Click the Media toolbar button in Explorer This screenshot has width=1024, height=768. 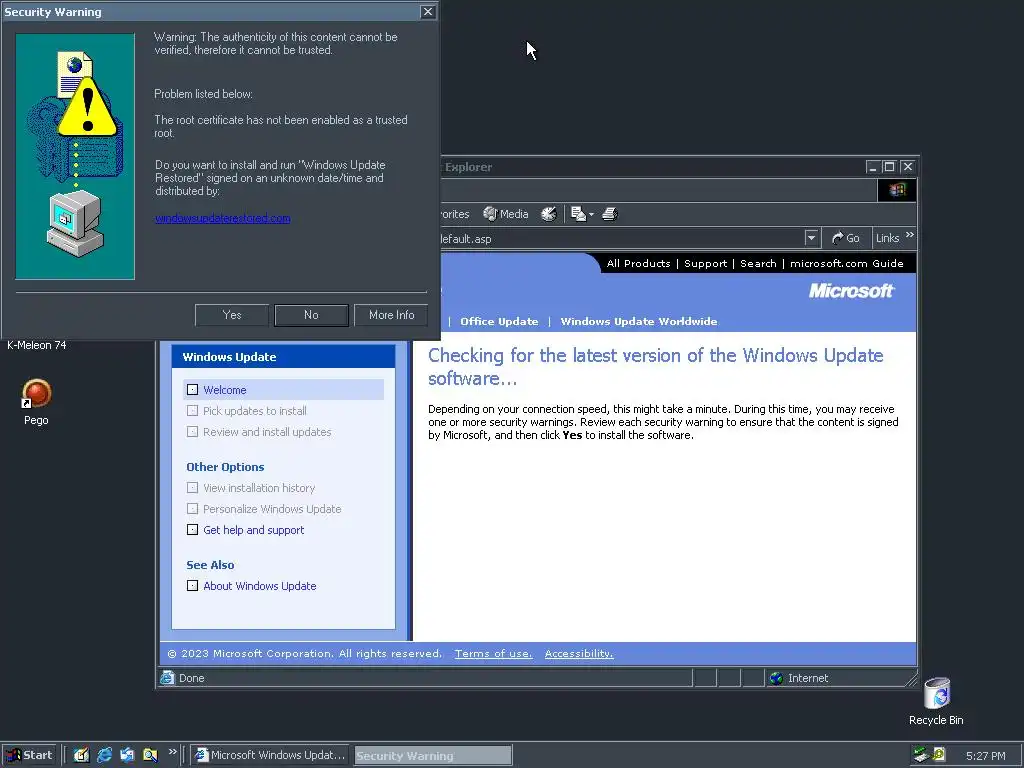[506, 214]
